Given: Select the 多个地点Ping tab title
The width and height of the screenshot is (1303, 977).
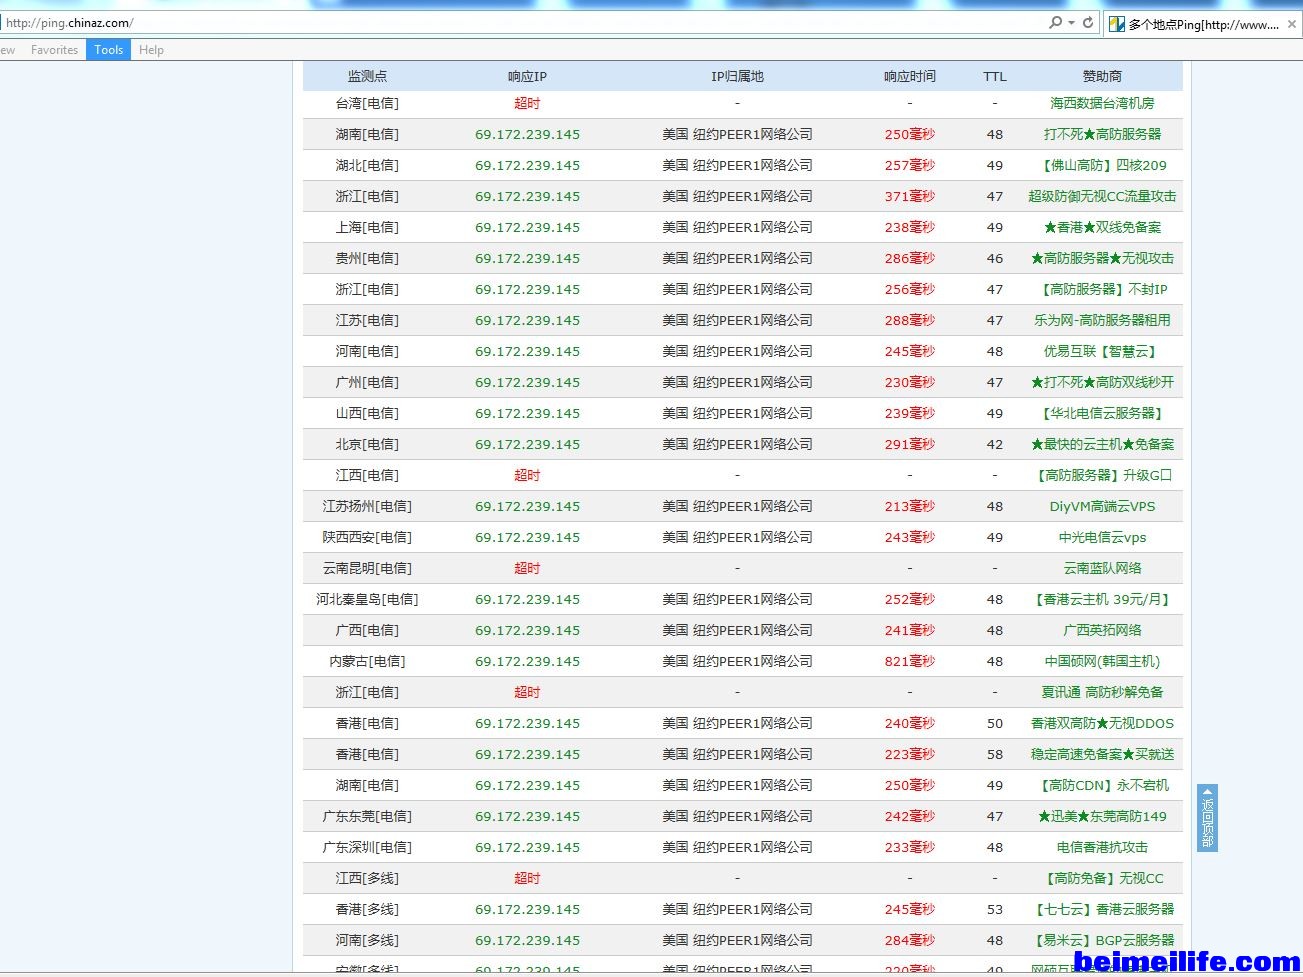Looking at the screenshot, I should pyautogui.click(x=1203, y=24).
